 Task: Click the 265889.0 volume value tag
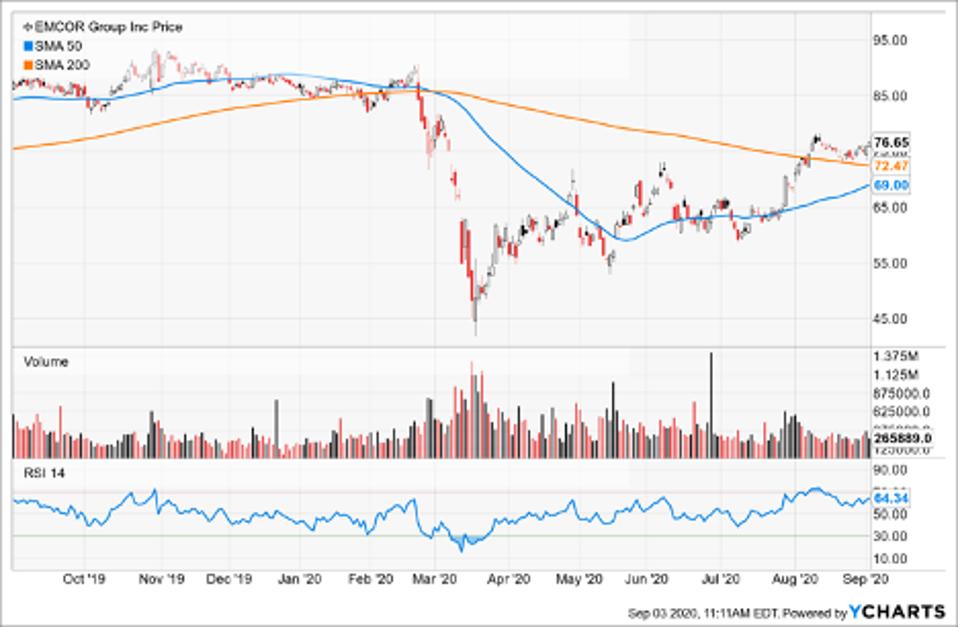902,437
